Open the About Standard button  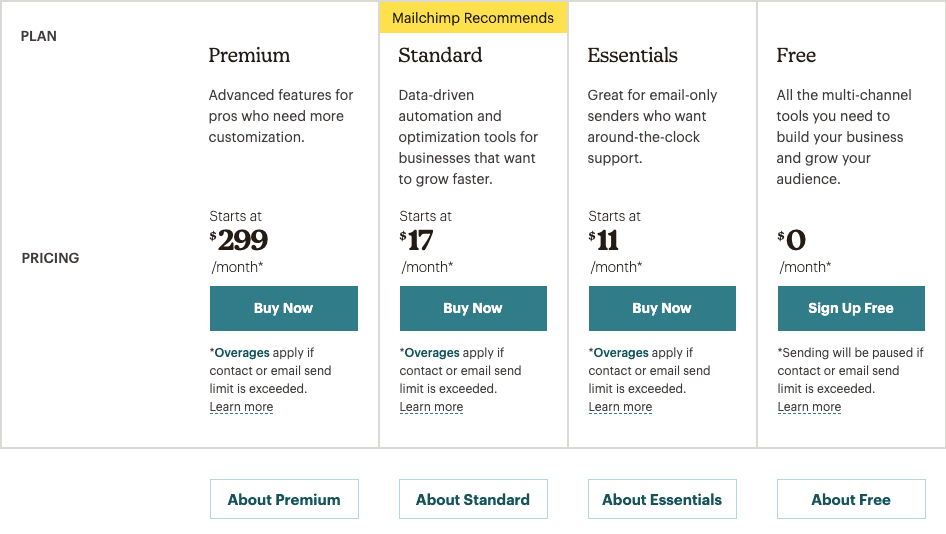pyautogui.click(x=473, y=499)
